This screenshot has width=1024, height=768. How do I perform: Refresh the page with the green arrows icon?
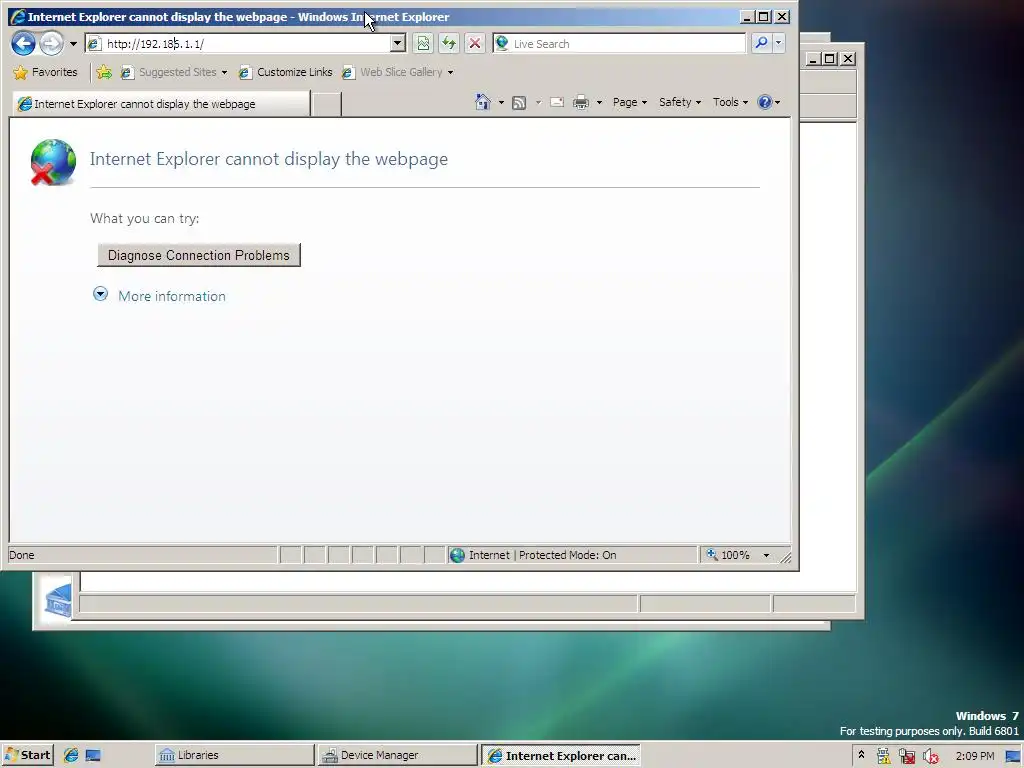pyautogui.click(x=449, y=44)
